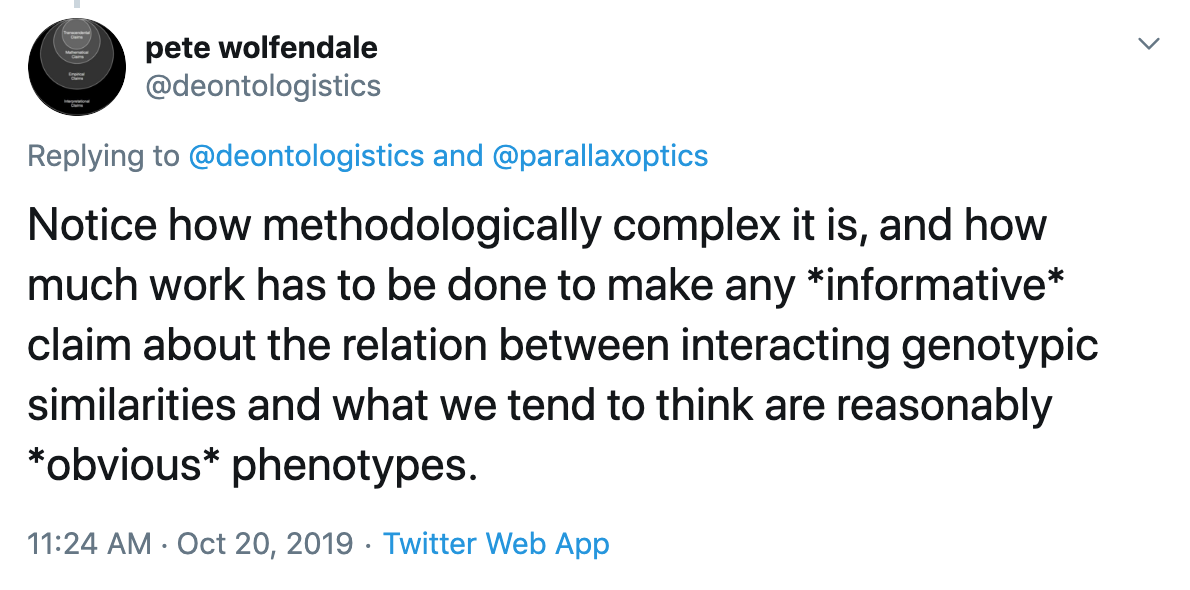Screen dimensions: 1190x590
Task: Open the pete wolfendale display name link
Action: coord(261,47)
